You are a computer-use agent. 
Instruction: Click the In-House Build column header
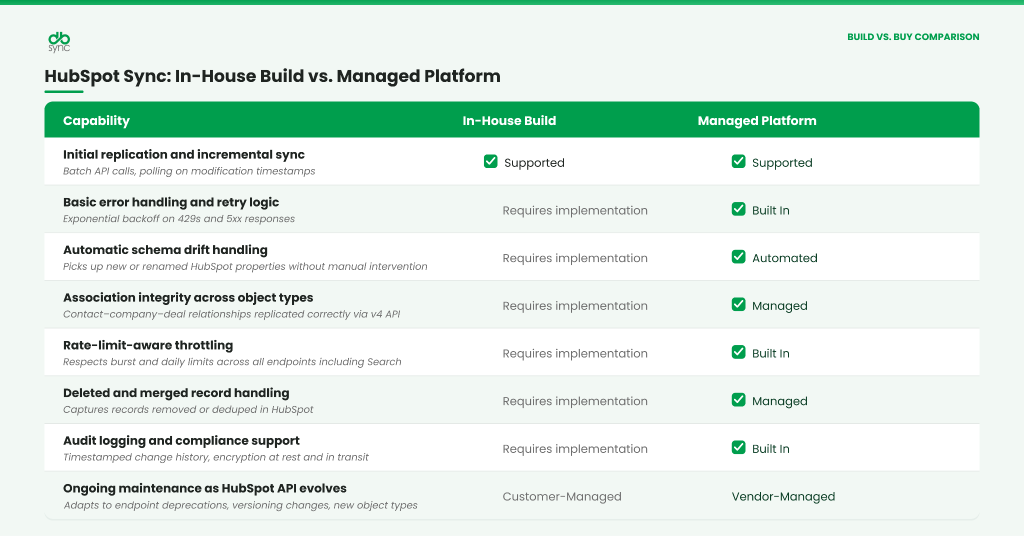coord(509,121)
